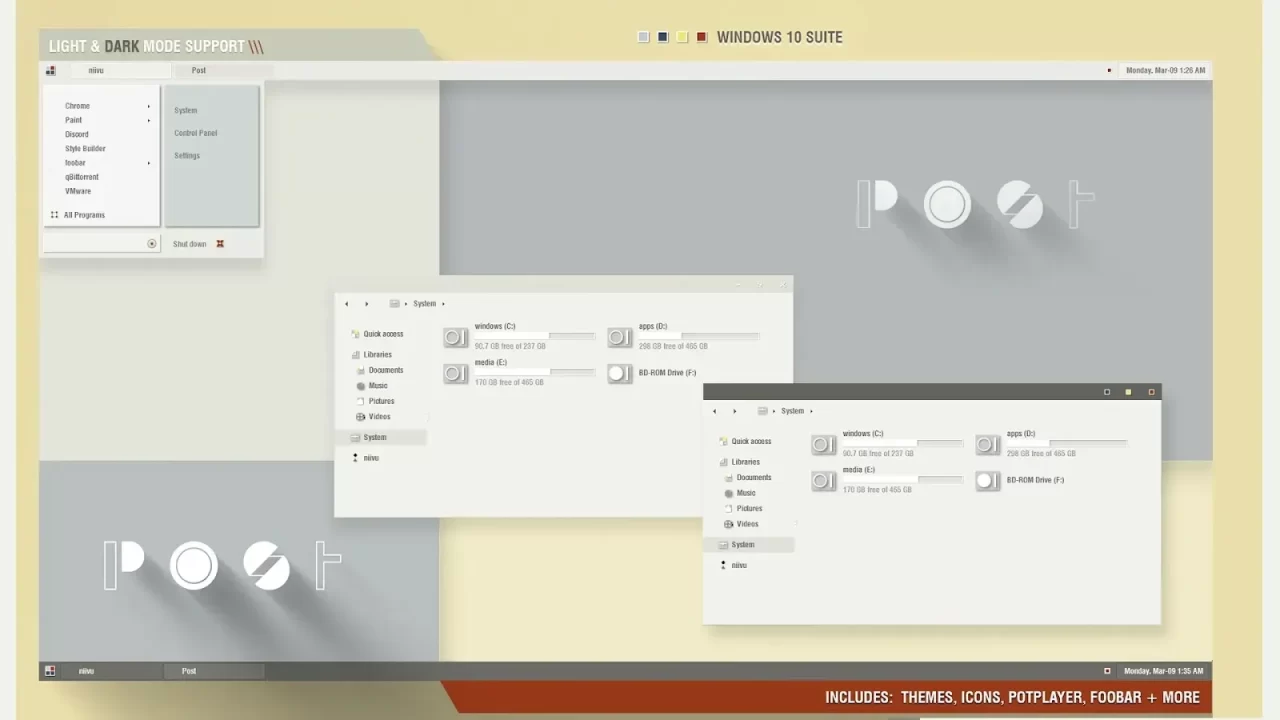Screen dimensions: 1280x720
Task: Open System in start menu right pane
Action: (186, 111)
